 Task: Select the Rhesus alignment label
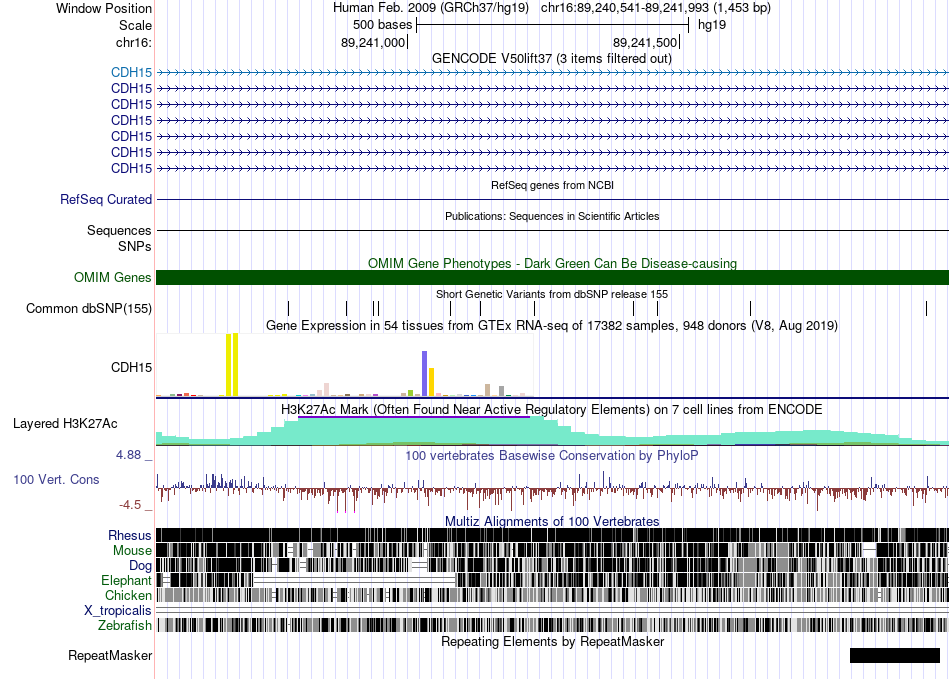pos(130,535)
